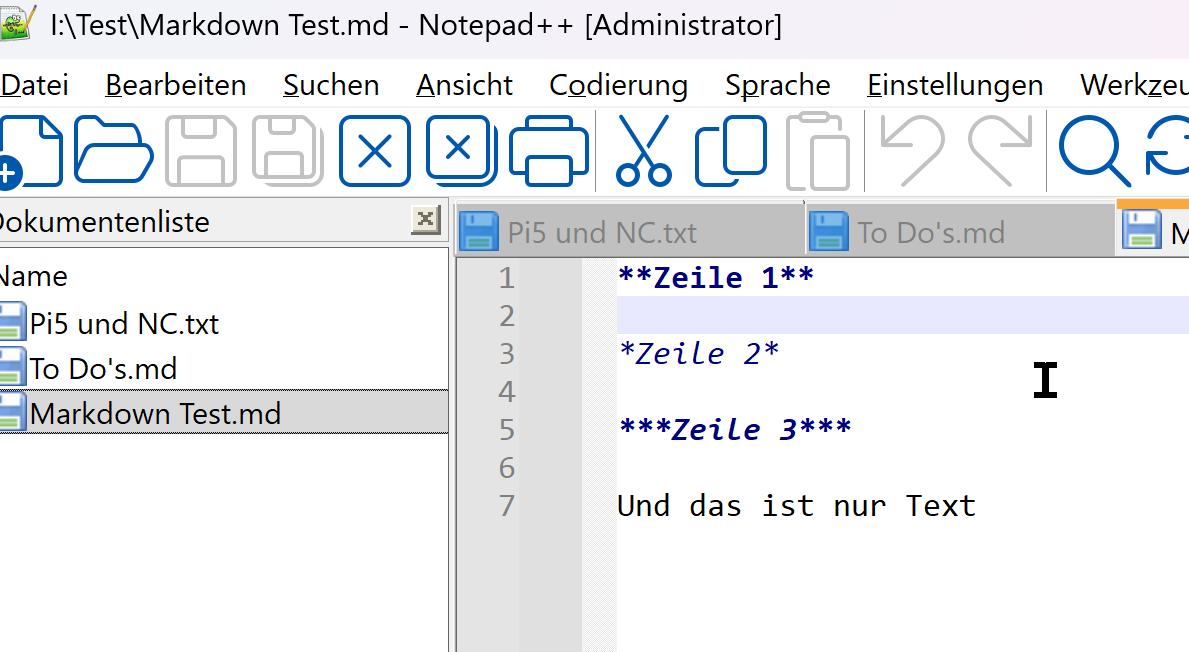
Task: Copy selection with Copy icon
Action: pyautogui.click(x=731, y=151)
